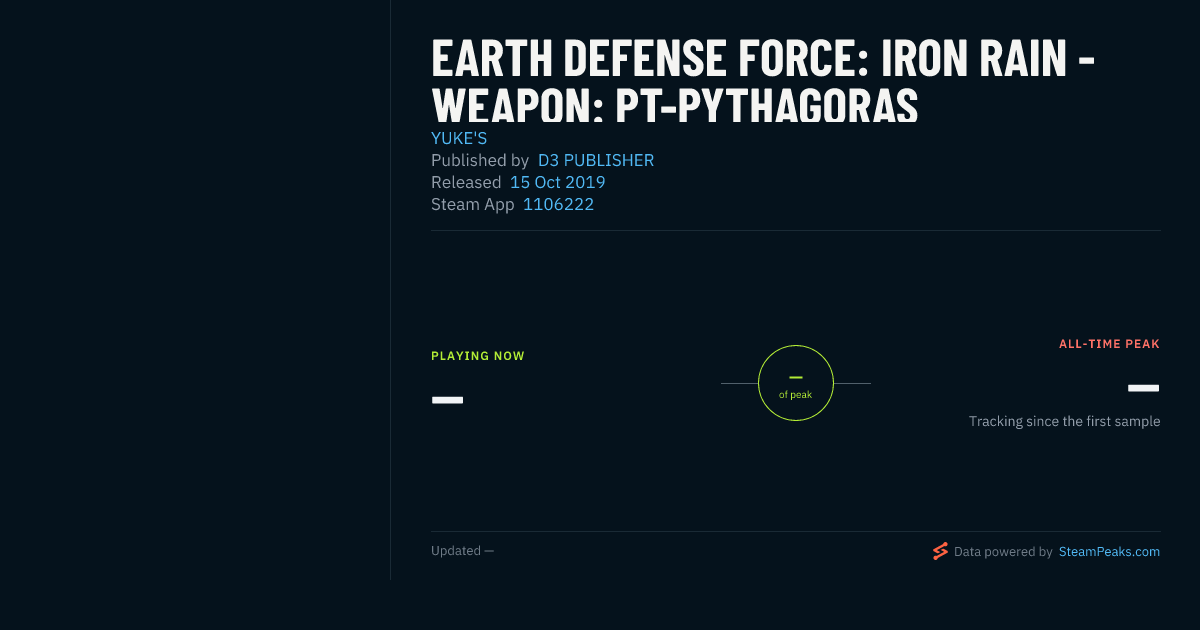
Task: Click the Released label
Action: pos(466,182)
